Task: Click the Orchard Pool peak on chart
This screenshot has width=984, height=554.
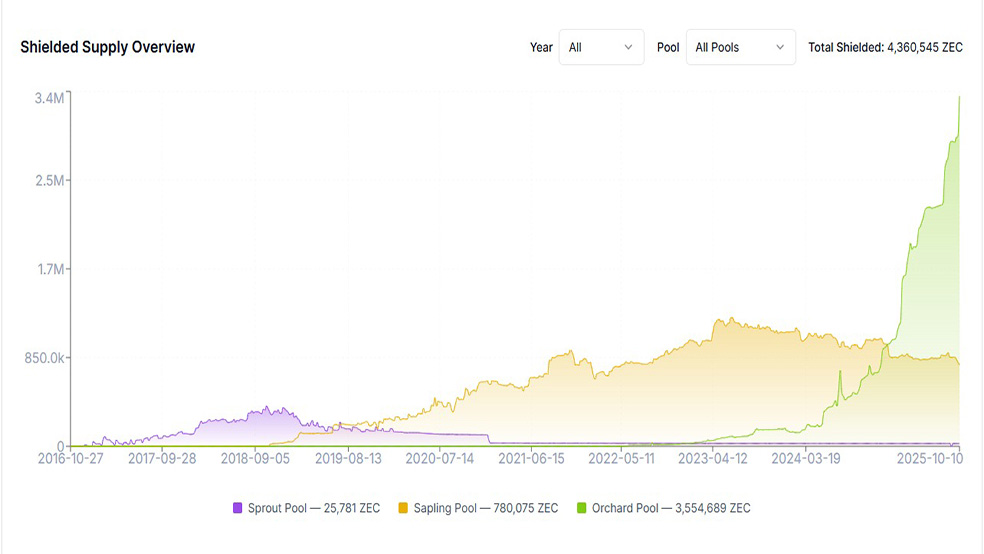Action: [x=959, y=98]
